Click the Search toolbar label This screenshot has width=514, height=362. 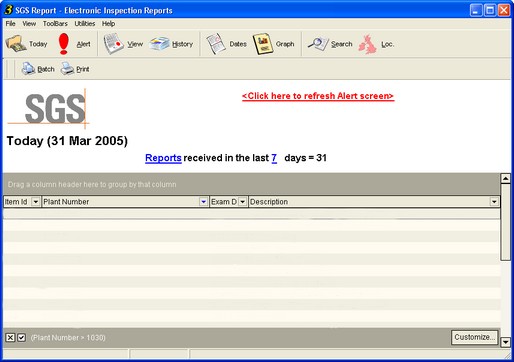click(x=341, y=44)
